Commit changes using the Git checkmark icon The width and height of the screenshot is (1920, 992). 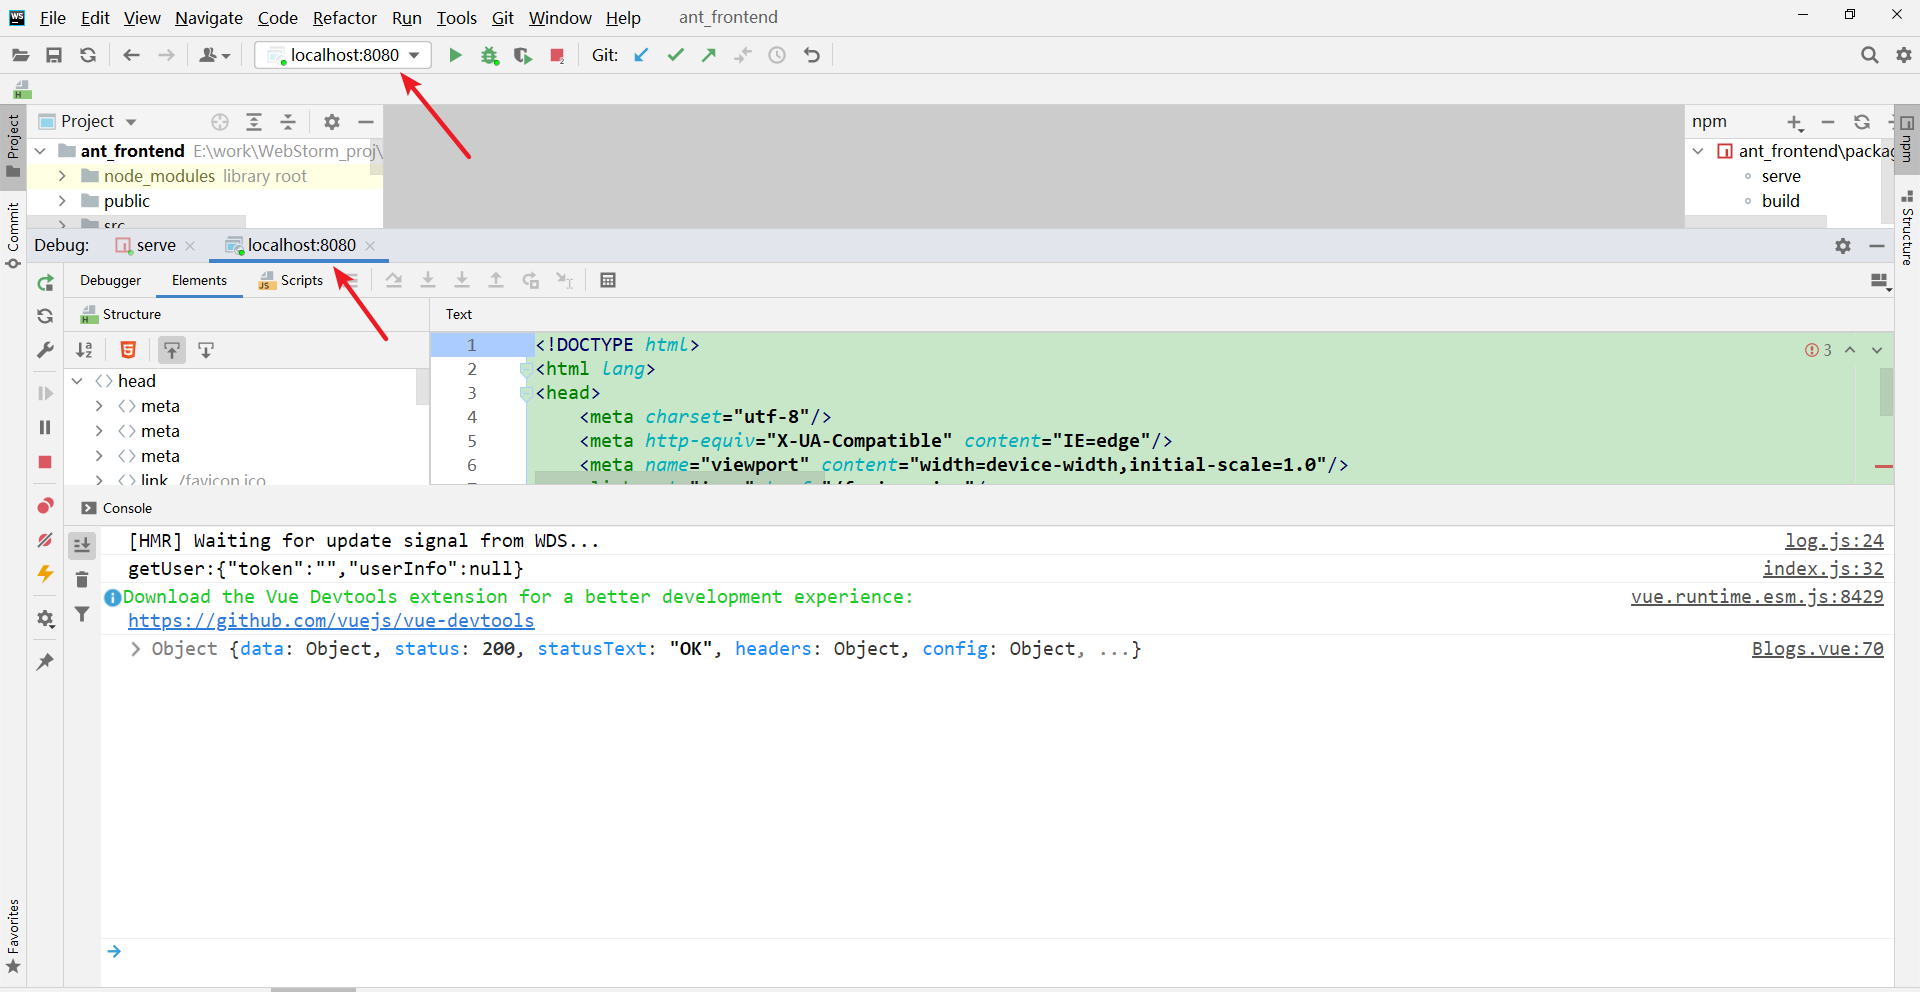click(676, 55)
